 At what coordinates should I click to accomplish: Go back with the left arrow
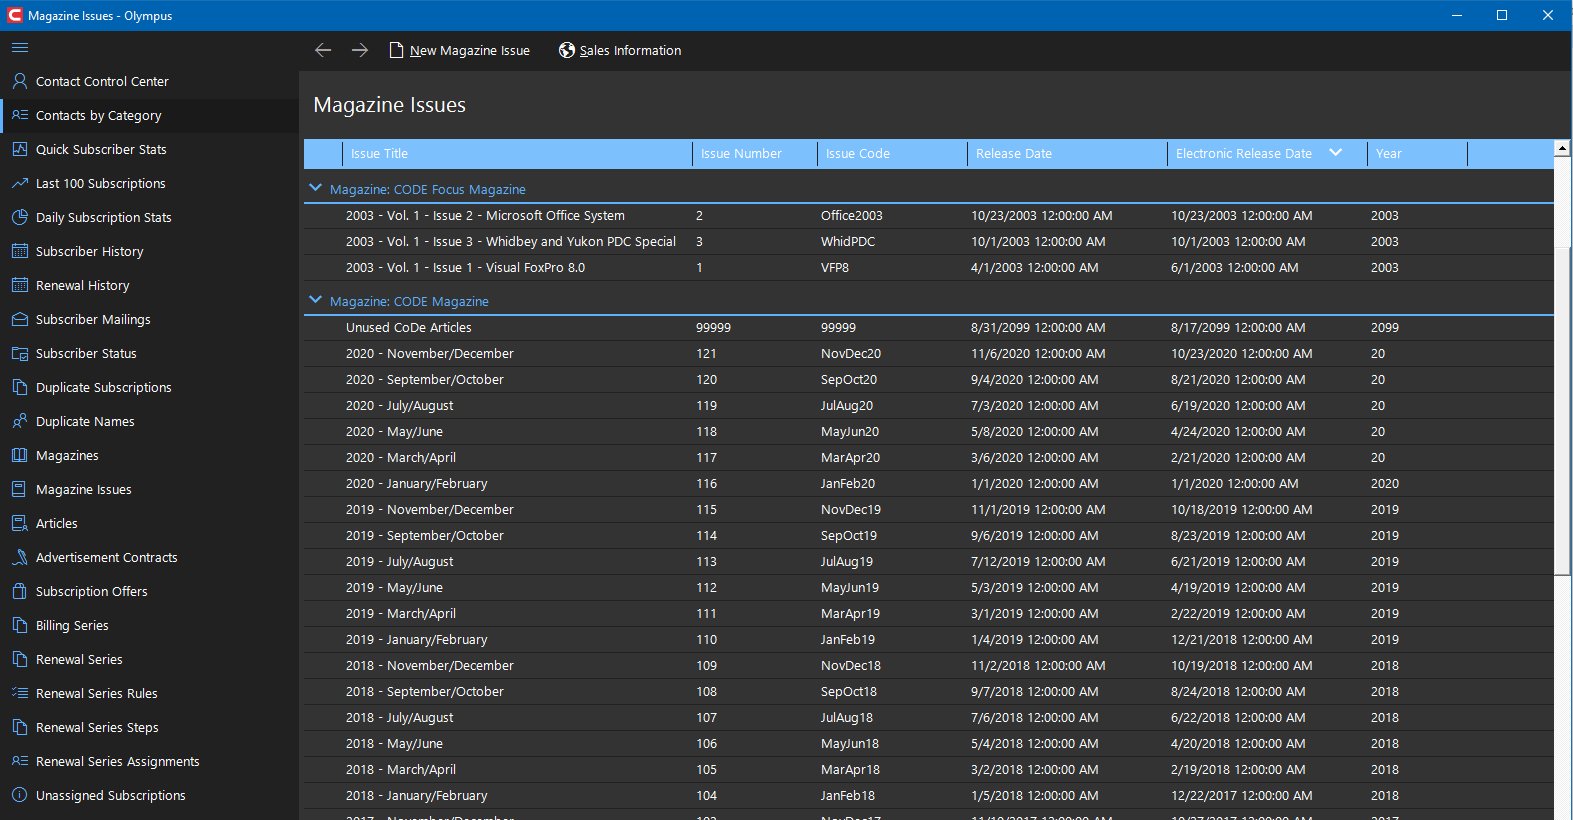[x=323, y=50]
